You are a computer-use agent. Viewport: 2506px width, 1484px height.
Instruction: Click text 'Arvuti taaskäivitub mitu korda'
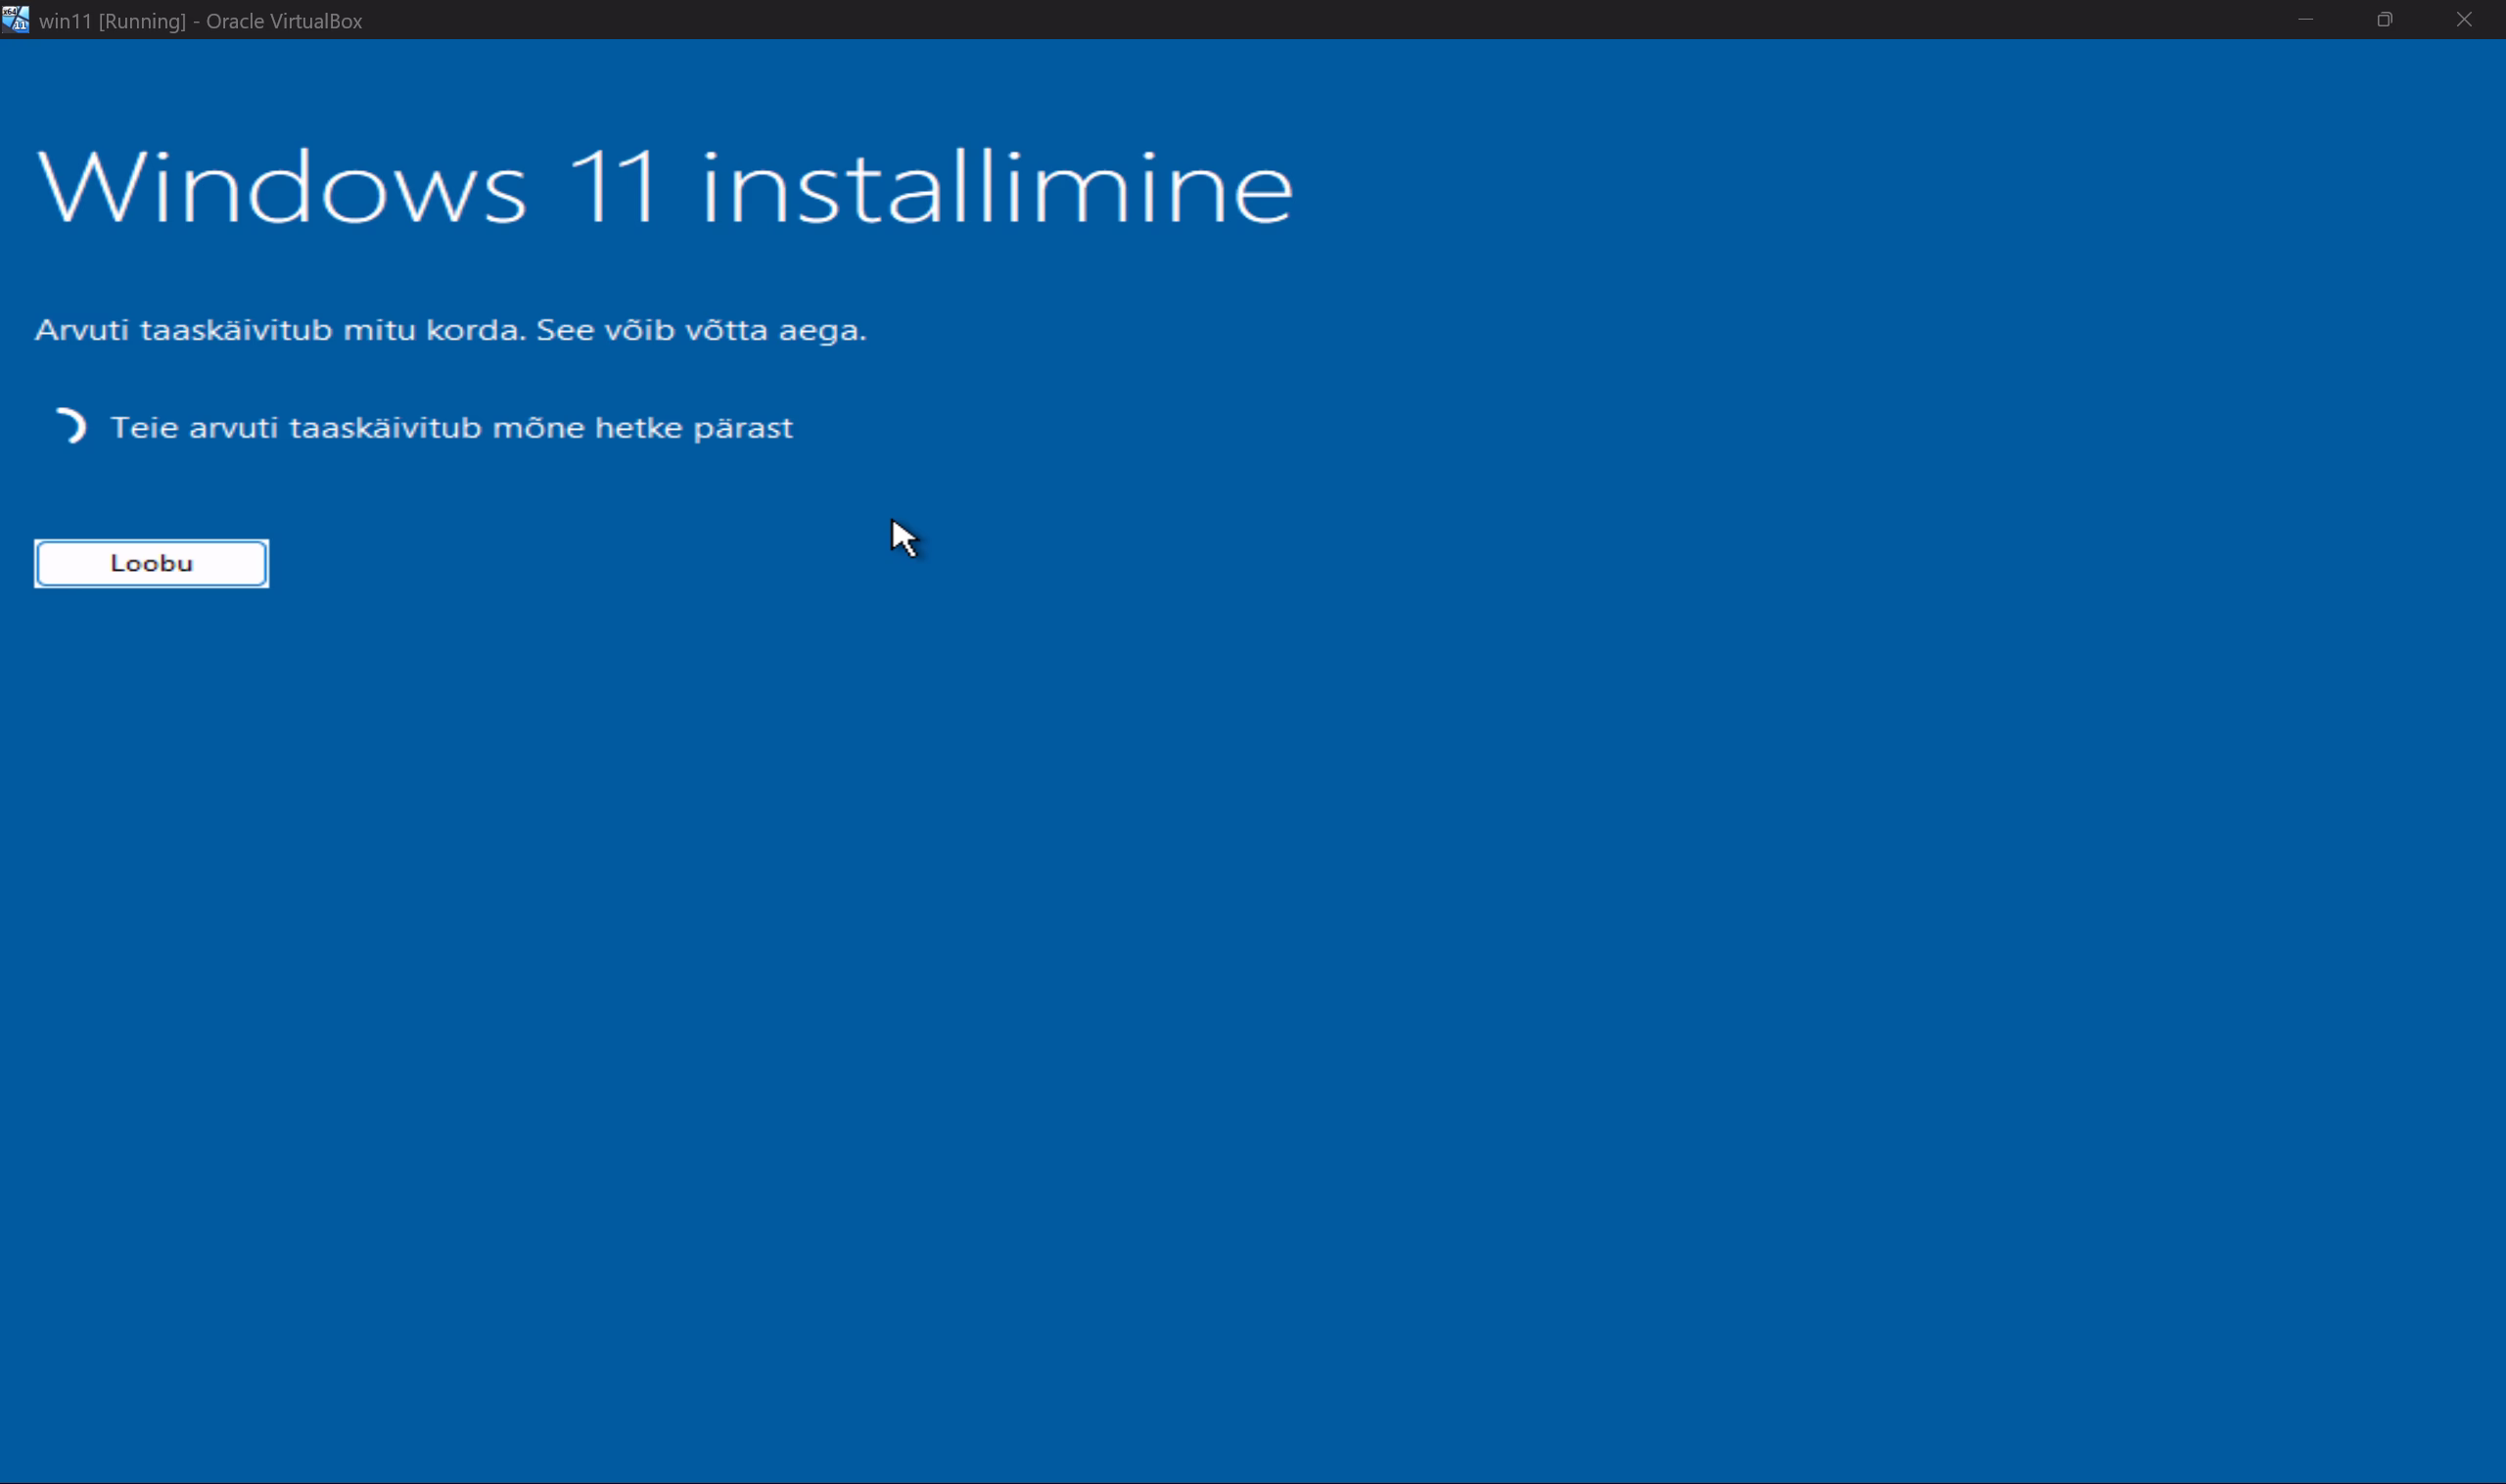[x=280, y=330]
